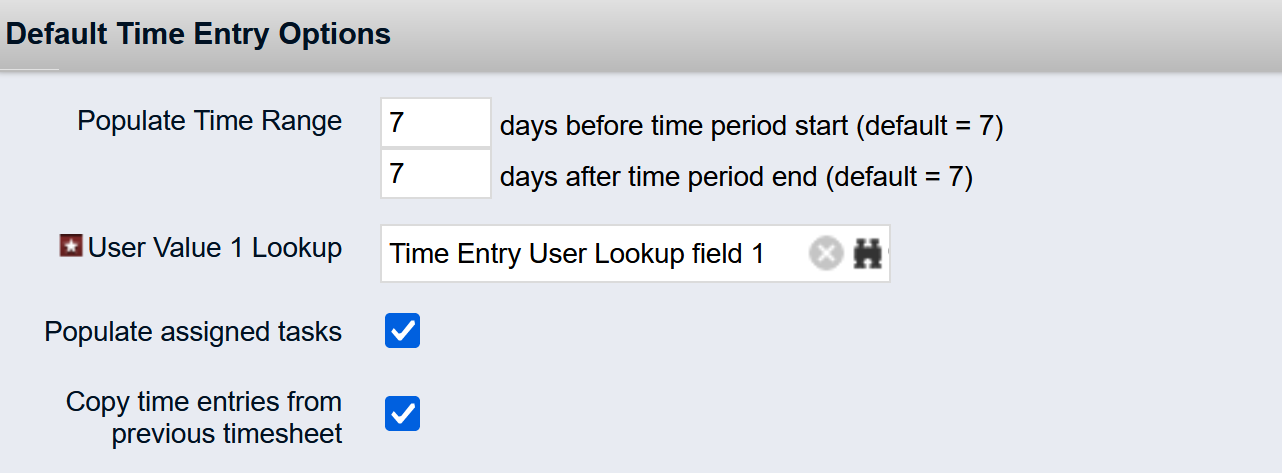Click the words "previous timesheet" in the checkbox label

227,435
